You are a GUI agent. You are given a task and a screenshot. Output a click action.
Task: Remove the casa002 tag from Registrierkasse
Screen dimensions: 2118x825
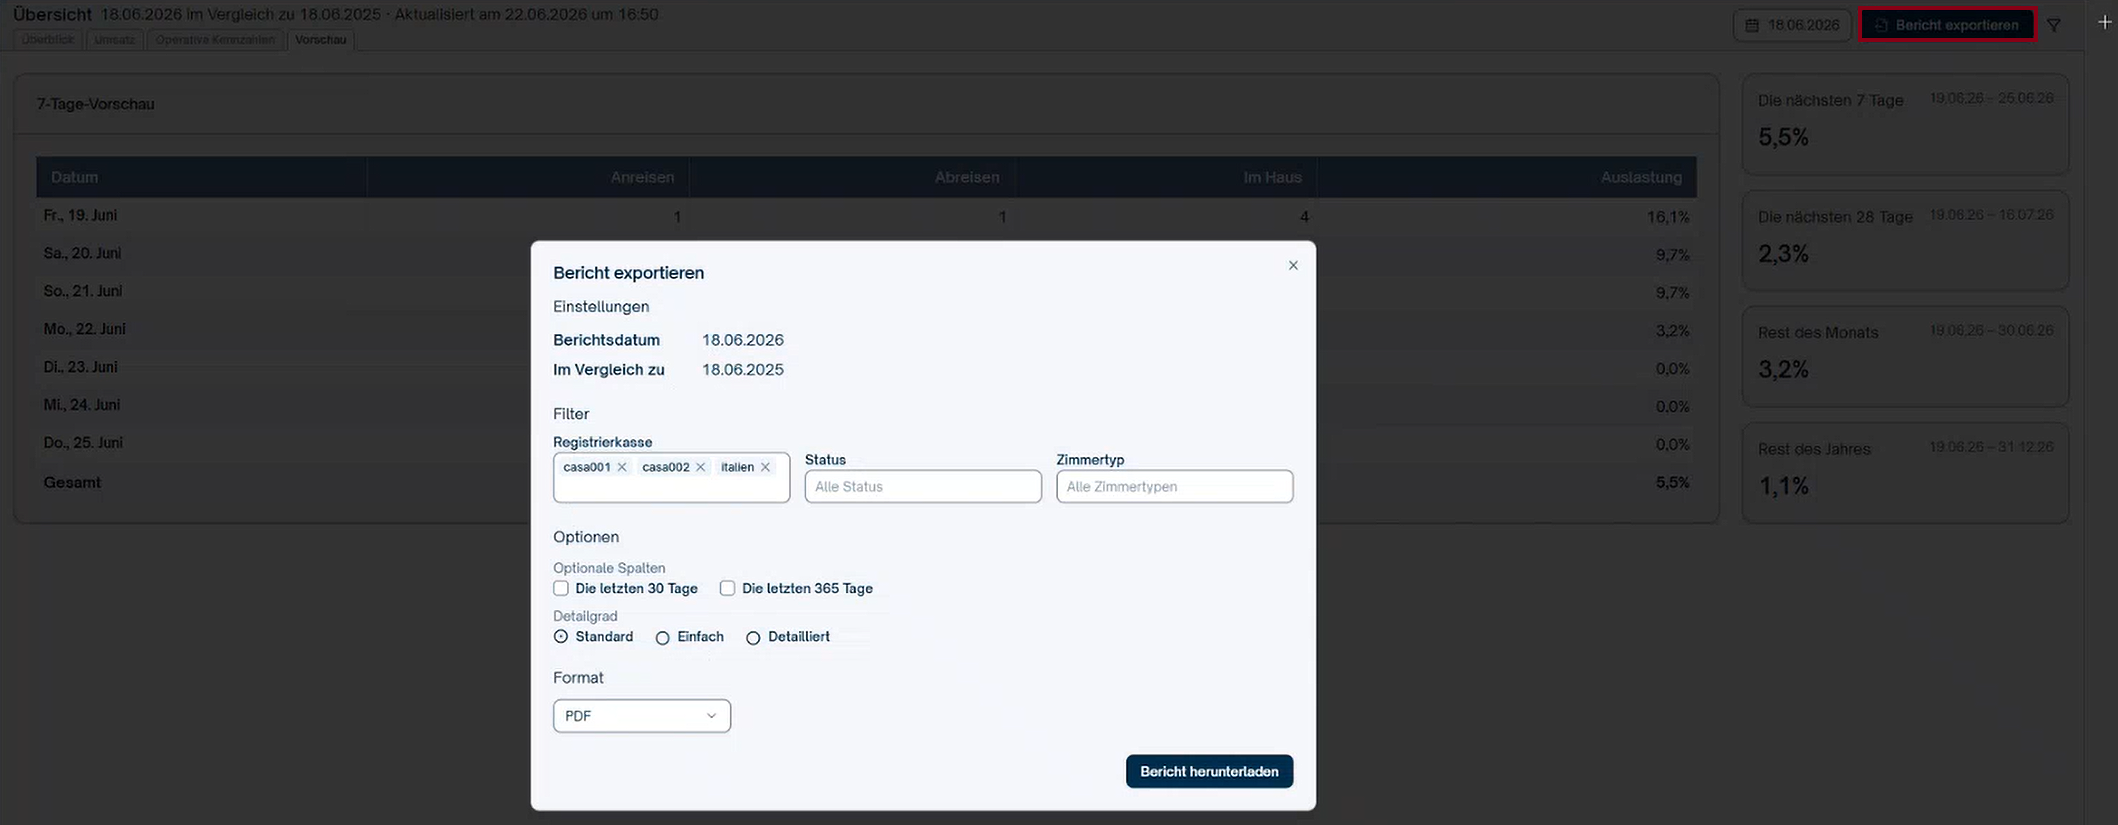point(700,467)
